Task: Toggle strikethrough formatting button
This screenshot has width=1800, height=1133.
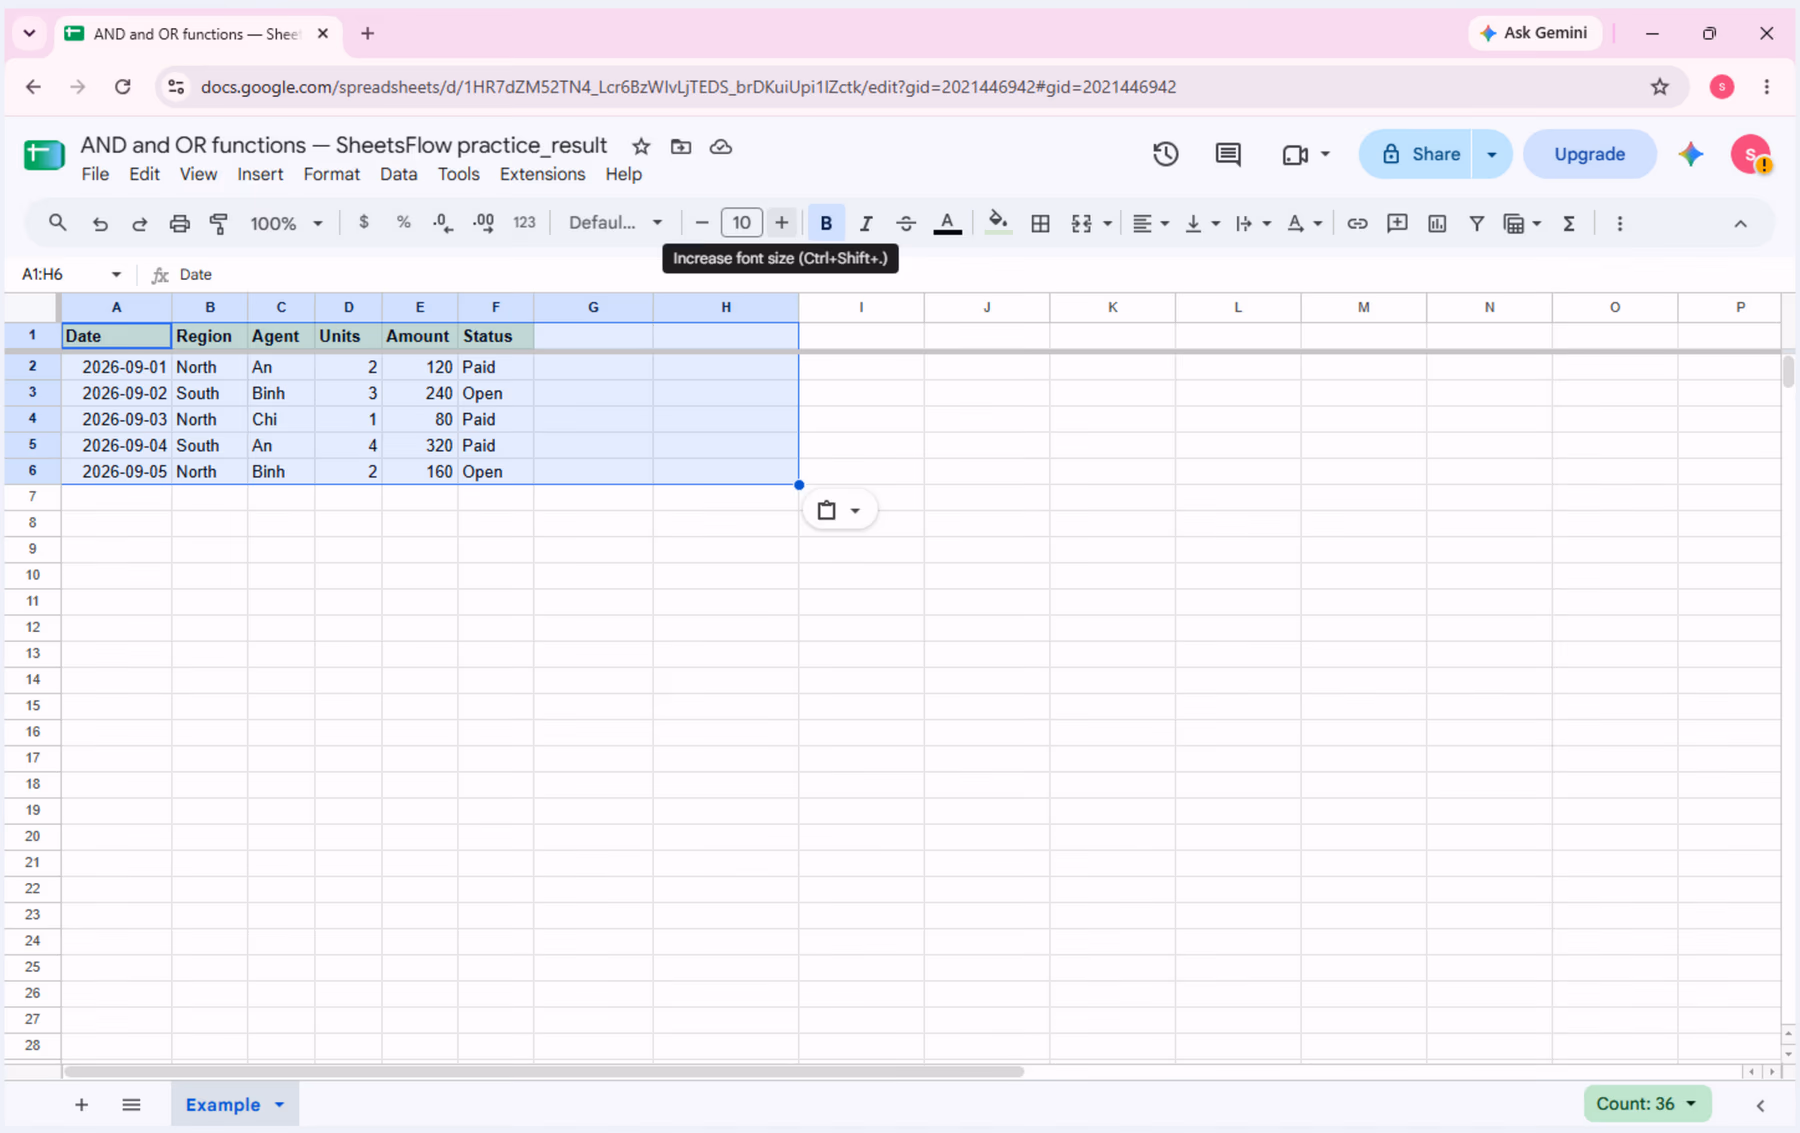Action: click(906, 223)
